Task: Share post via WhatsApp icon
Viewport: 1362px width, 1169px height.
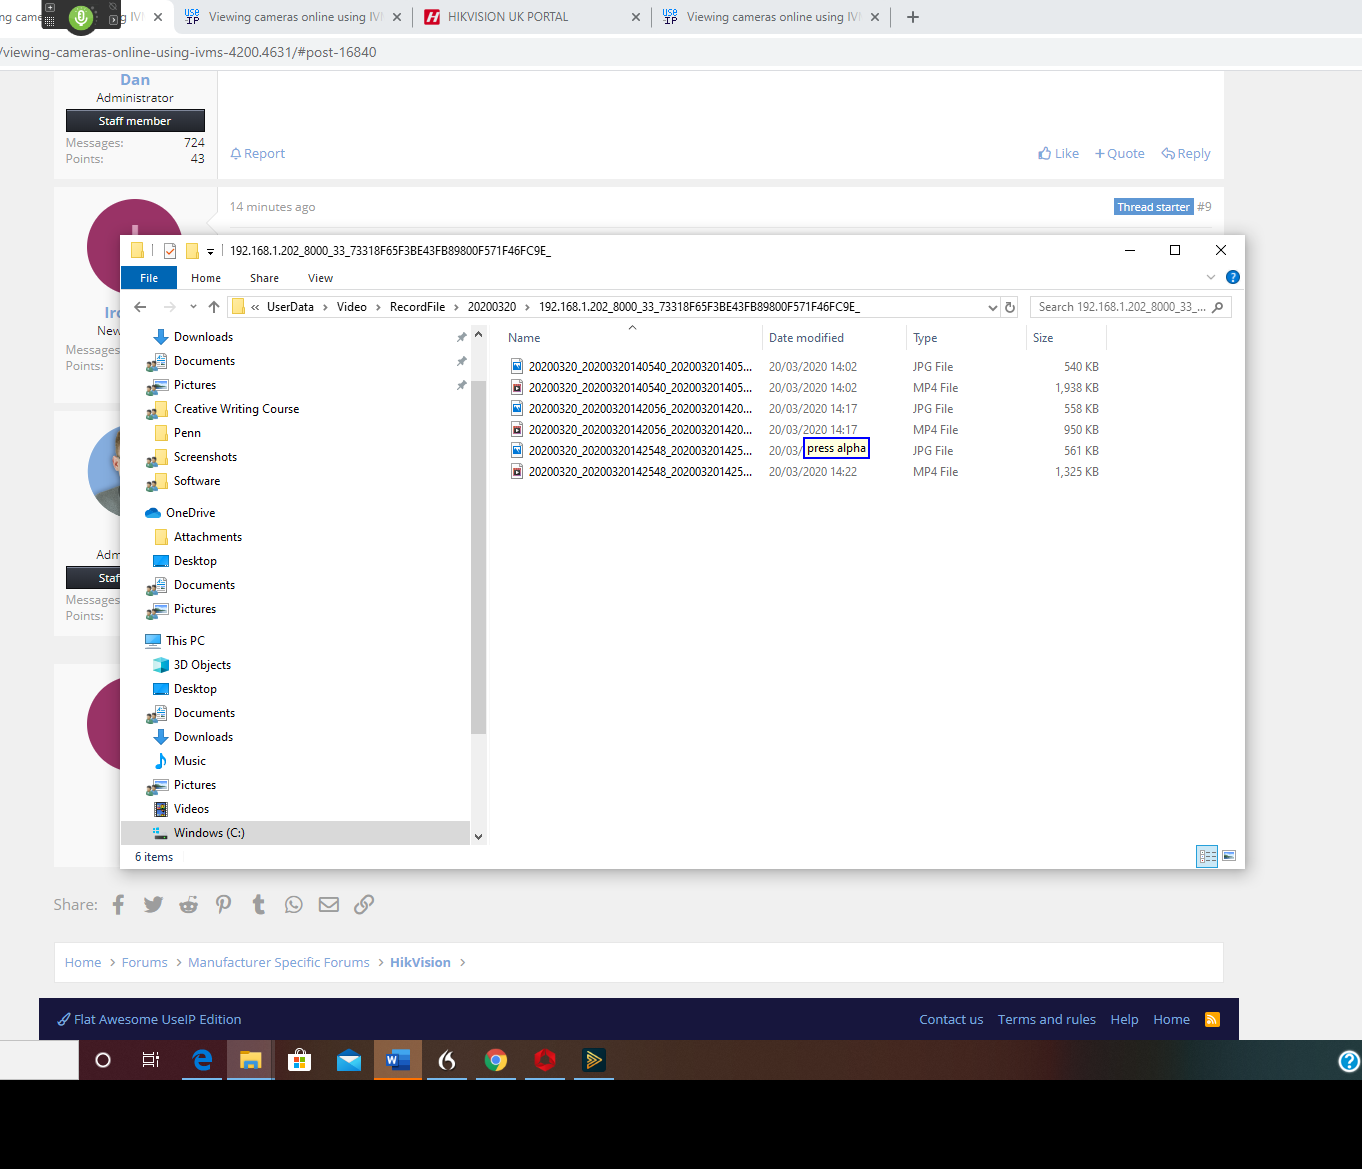Action: (293, 904)
